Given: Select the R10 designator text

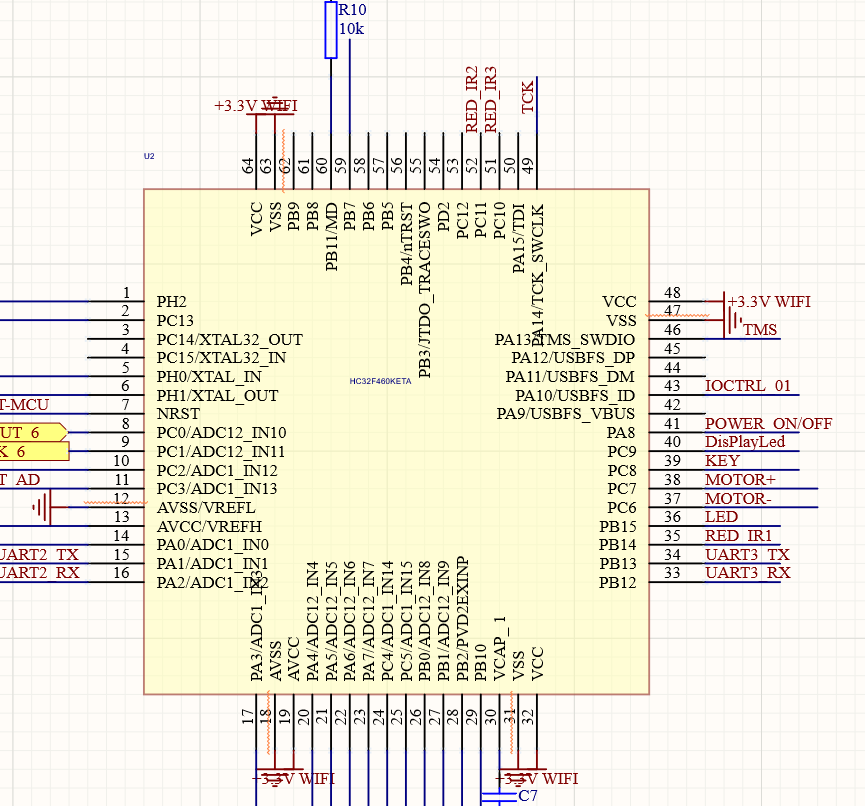Looking at the screenshot, I should pos(352,9).
